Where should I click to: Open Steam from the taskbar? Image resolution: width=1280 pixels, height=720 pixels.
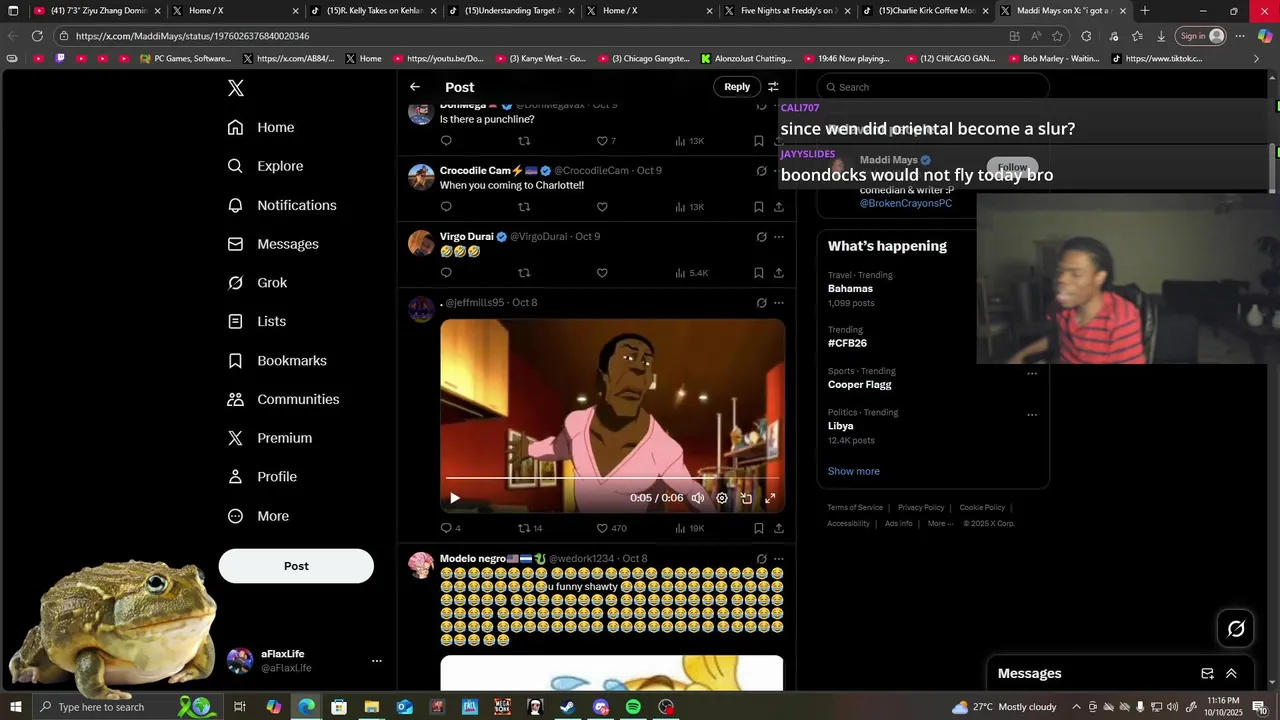point(567,707)
